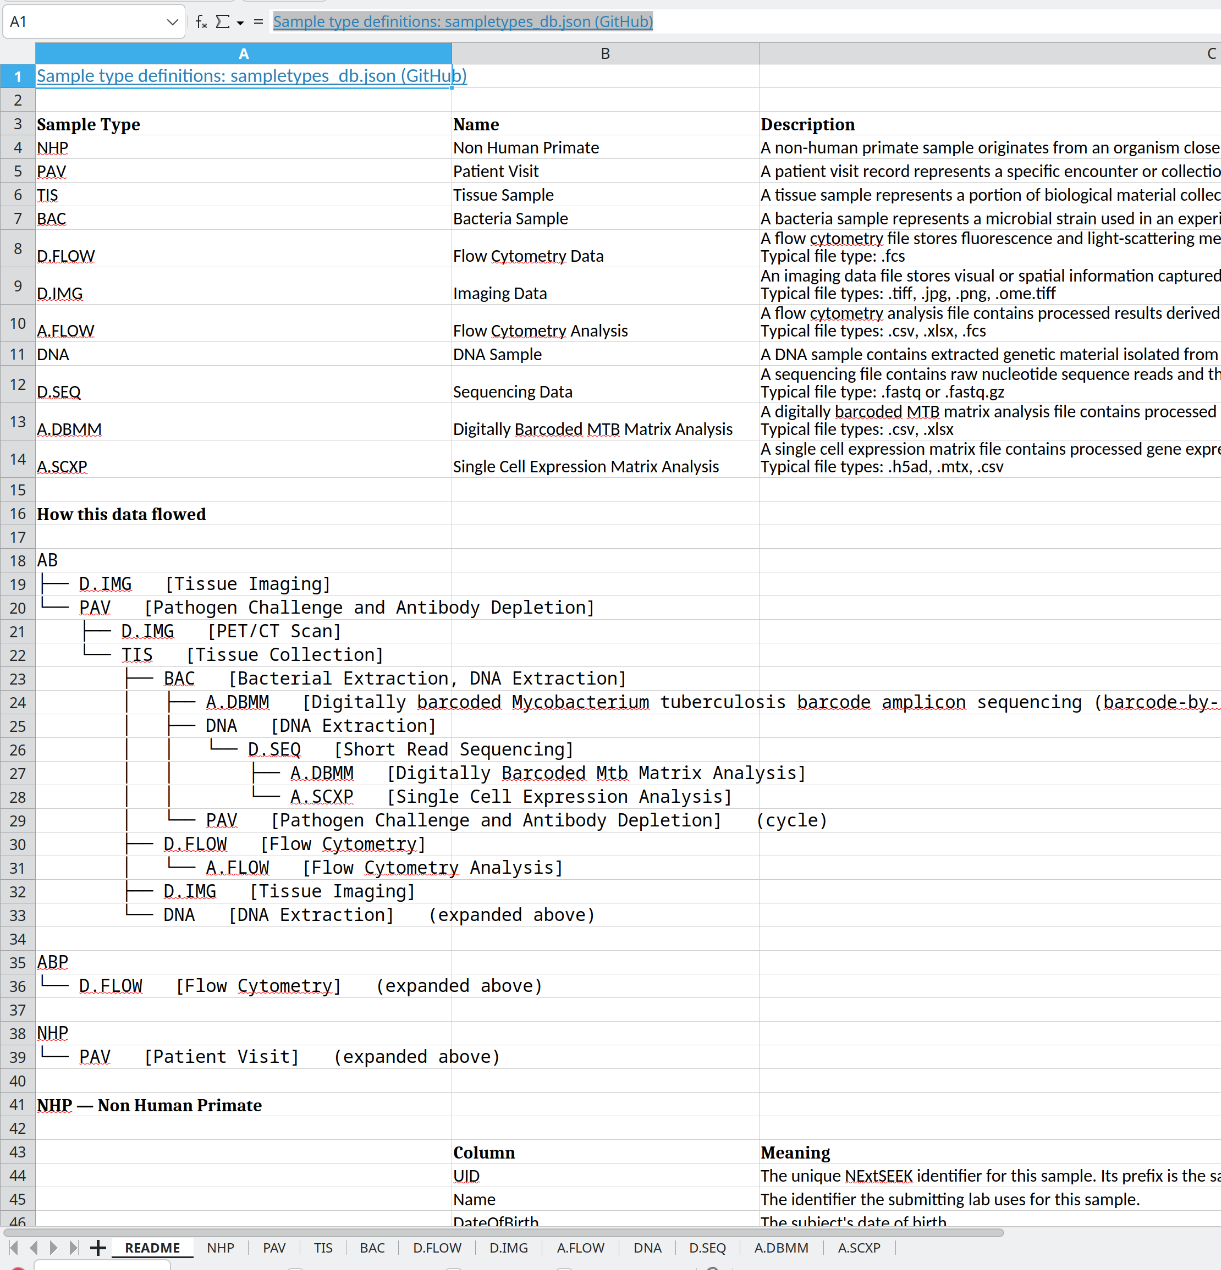Image resolution: width=1221 pixels, height=1270 pixels.
Task: Select the 'PAV [Patient Visit]' row 39
Action: click(x=243, y=1057)
